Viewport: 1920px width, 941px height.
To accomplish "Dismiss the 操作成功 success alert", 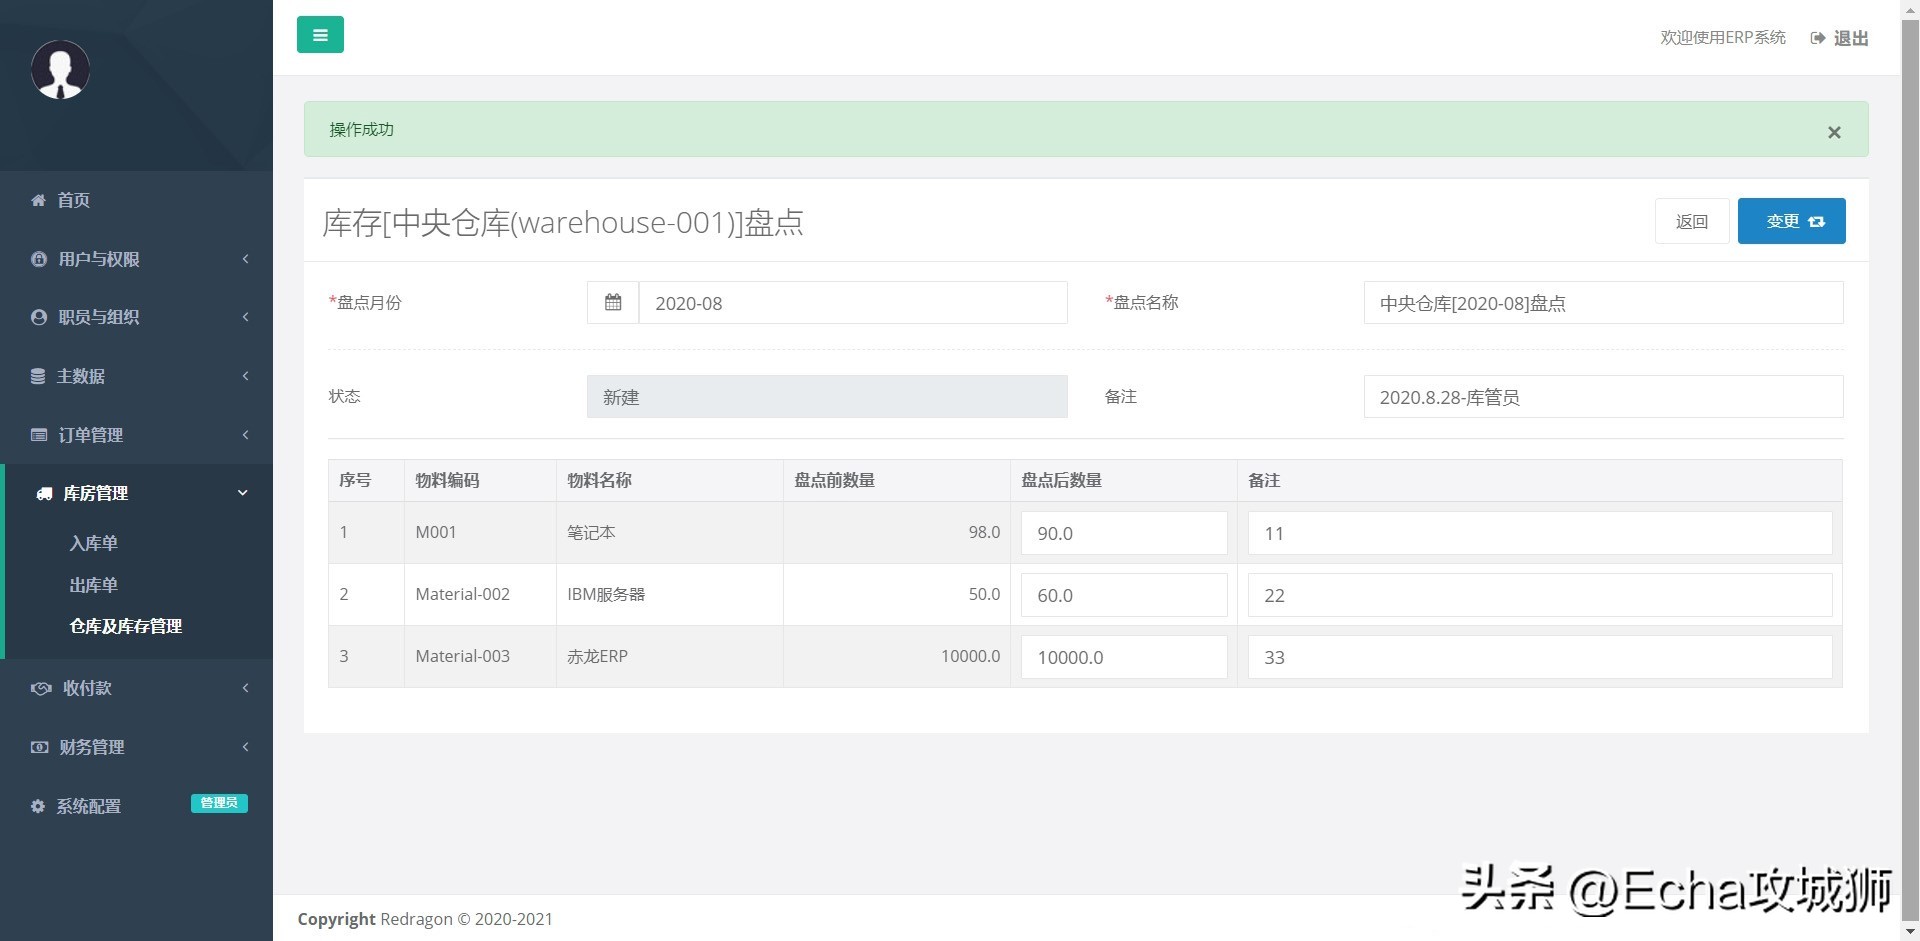I will click(1834, 131).
